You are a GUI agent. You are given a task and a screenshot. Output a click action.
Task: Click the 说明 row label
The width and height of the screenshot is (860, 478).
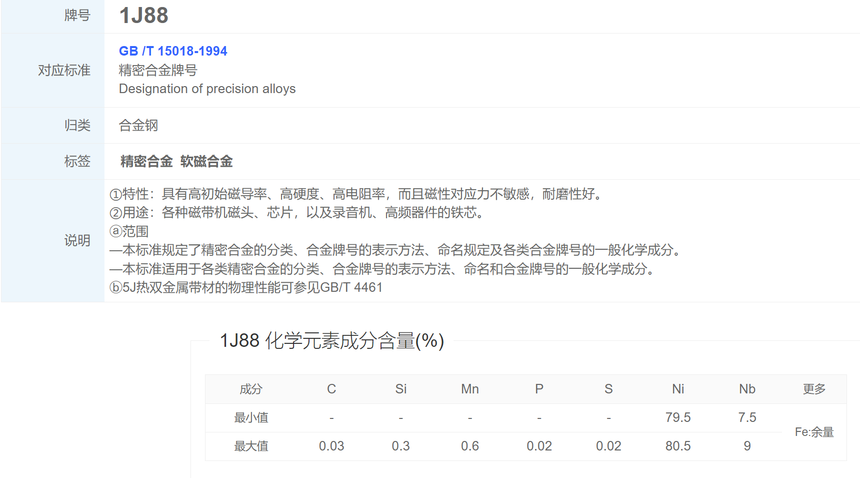point(77,240)
